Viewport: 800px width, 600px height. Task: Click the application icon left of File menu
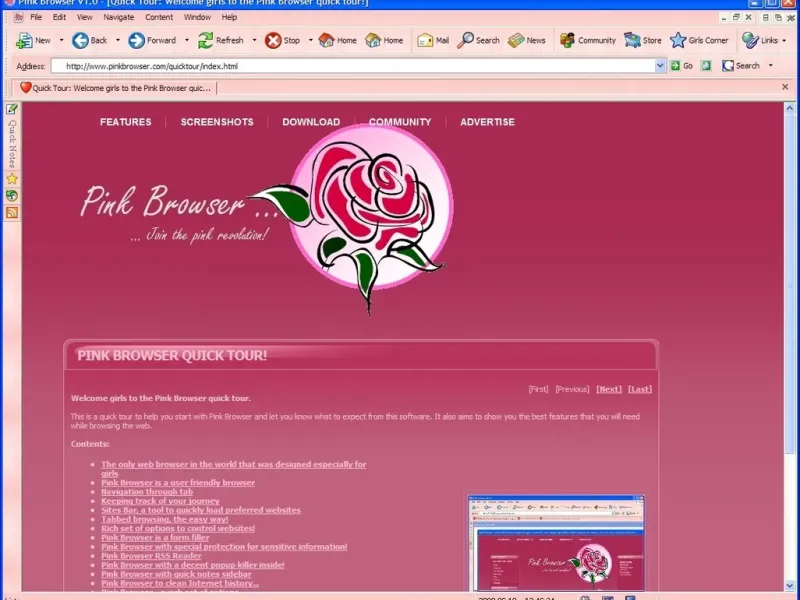[x=18, y=17]
